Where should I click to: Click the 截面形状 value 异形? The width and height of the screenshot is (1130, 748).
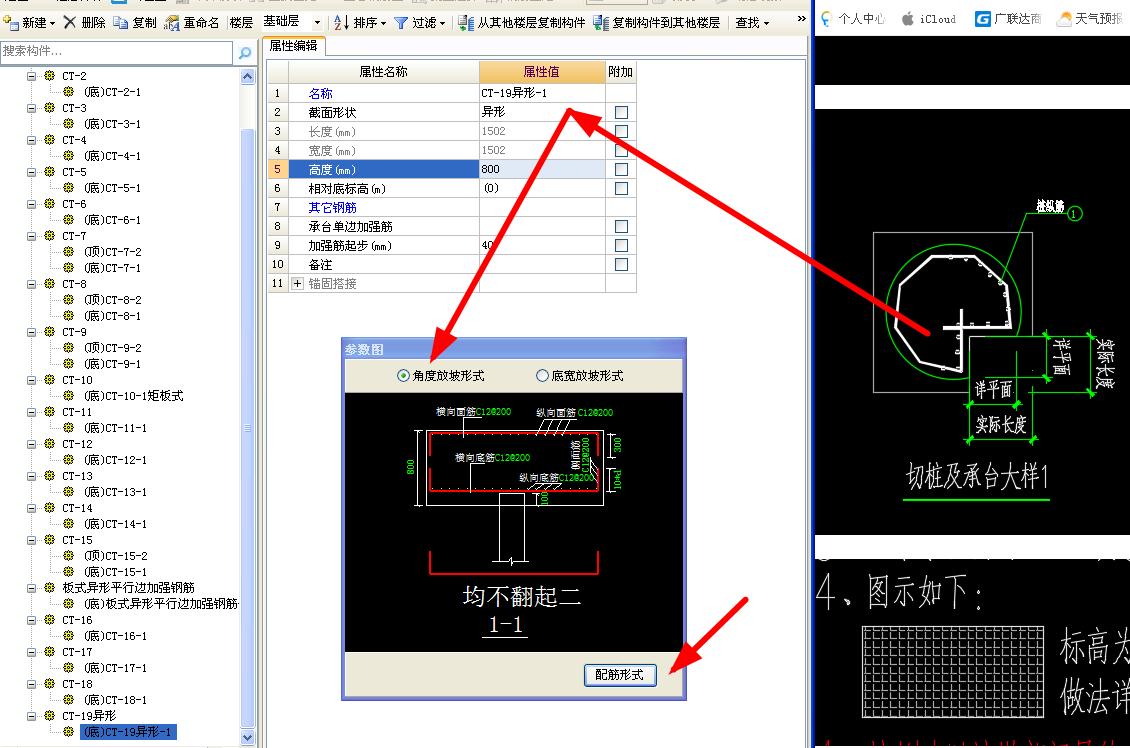(542, 112)
